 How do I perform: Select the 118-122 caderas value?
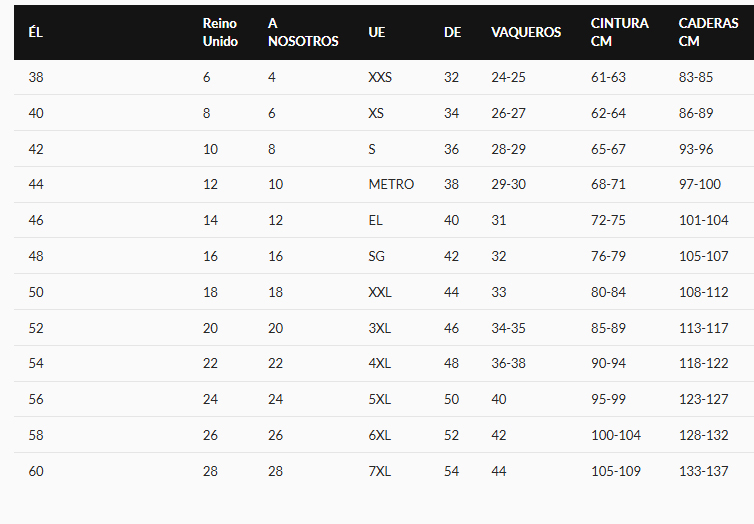click(703, 363)
